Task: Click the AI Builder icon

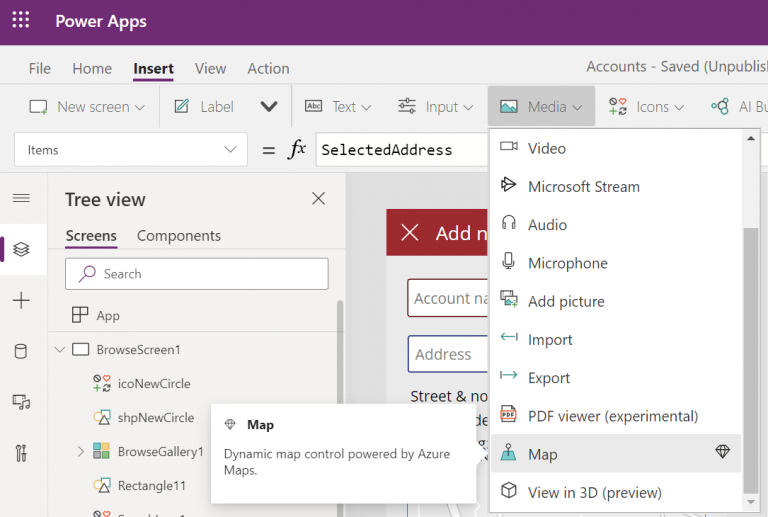Action: (x=720, y=106)
